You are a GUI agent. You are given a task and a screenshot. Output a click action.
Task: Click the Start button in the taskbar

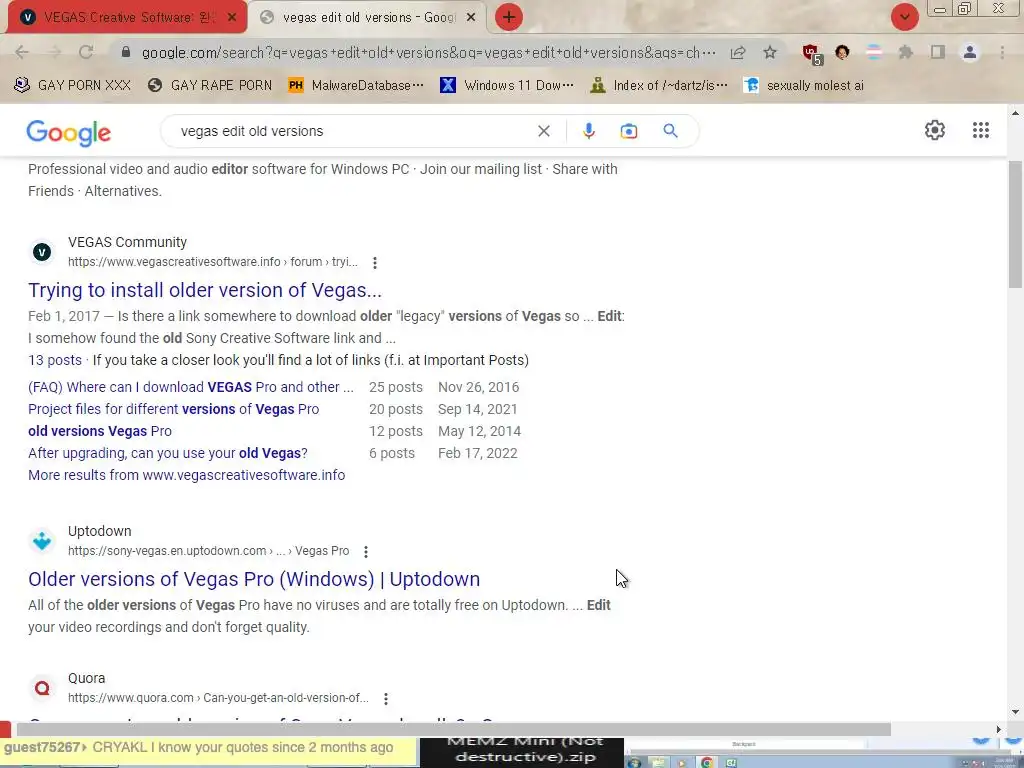point(634,761)
